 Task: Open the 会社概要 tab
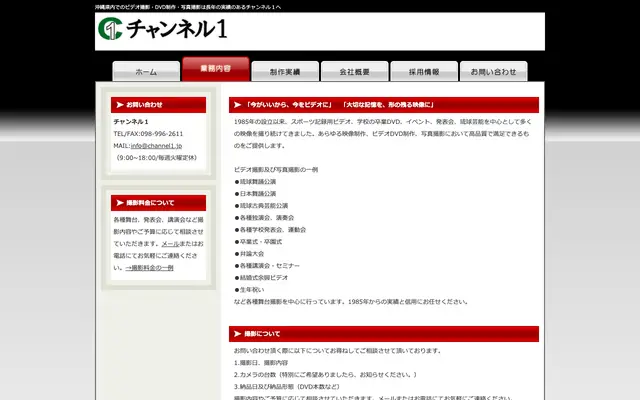(354, 71)
